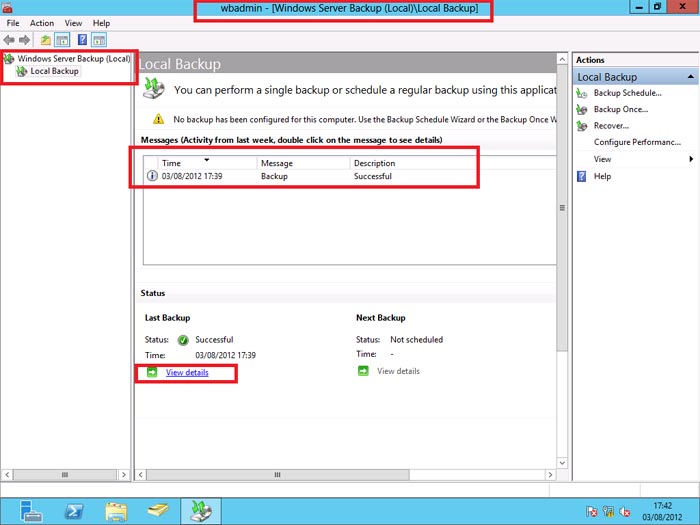Click center pane horizontal scroll right arrow

[550, 475]
